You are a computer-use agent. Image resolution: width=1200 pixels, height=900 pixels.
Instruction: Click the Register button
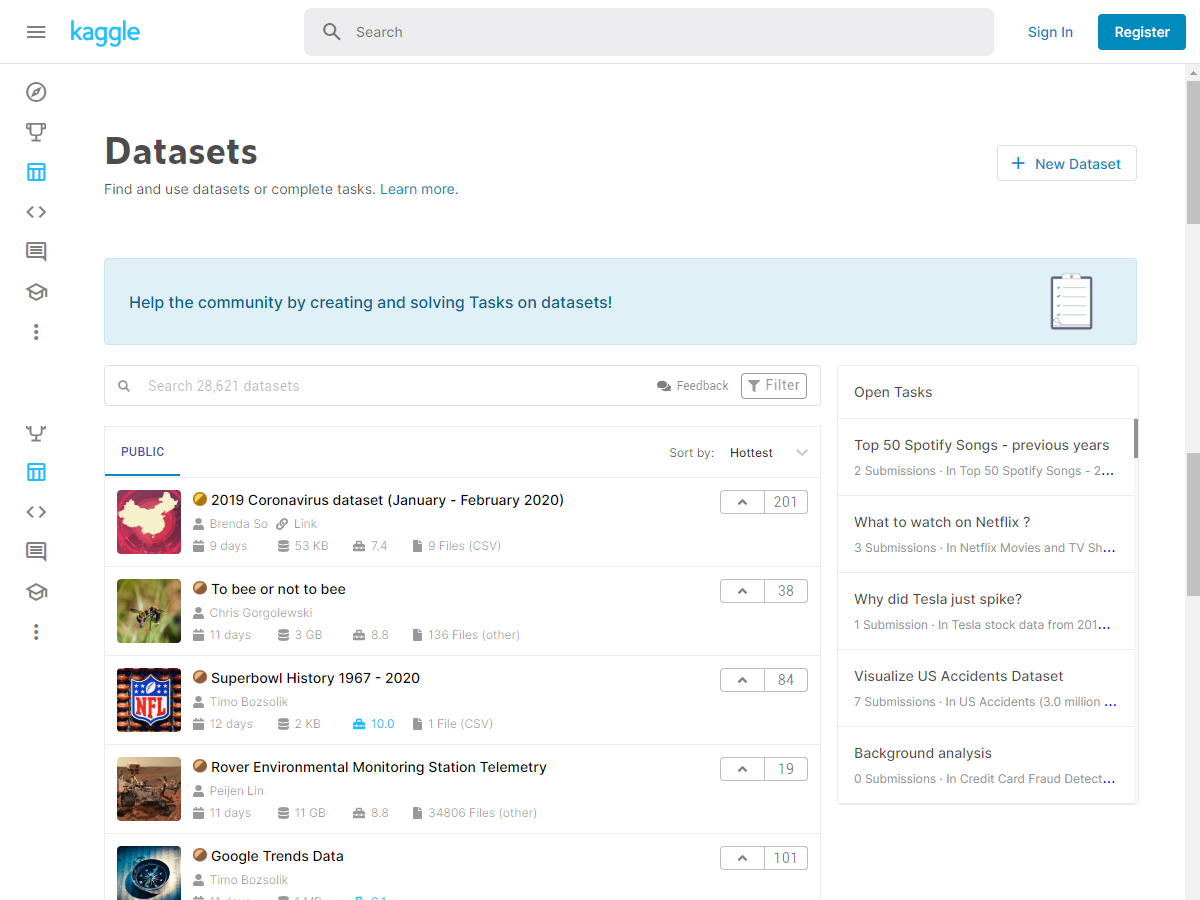1141,32
